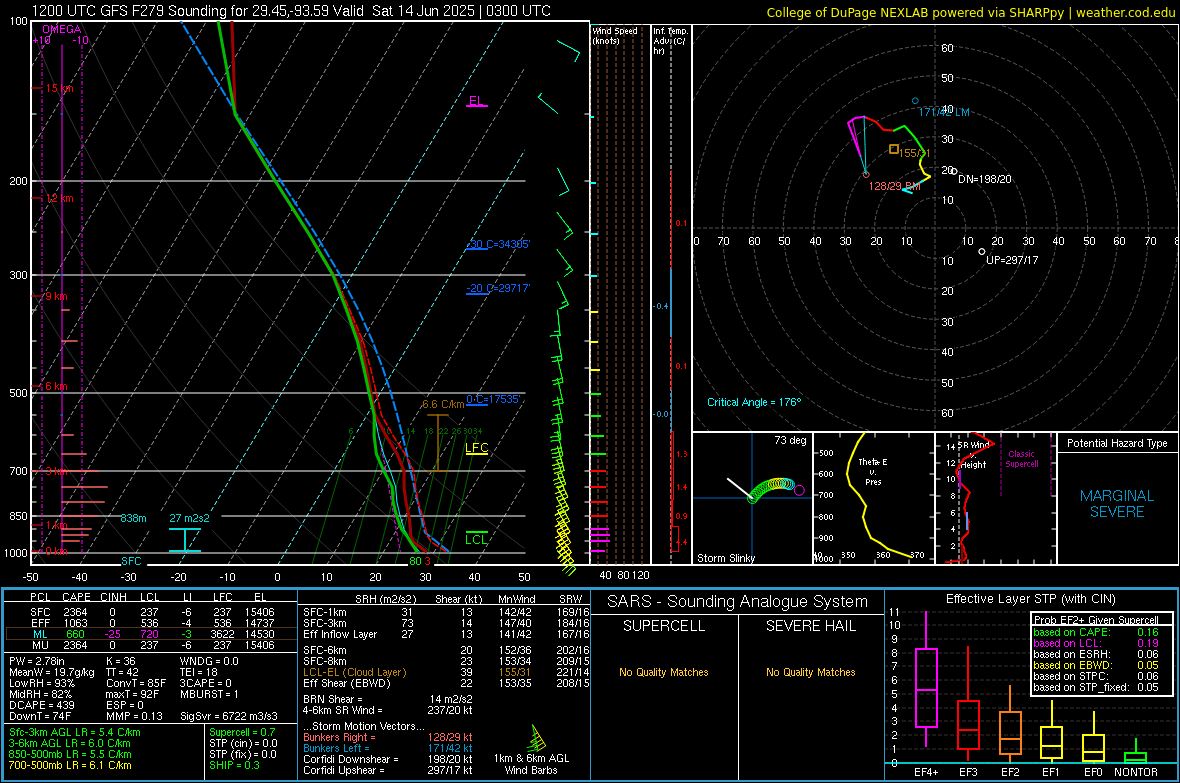Click the 171/42 LM hodograph label

944,112
